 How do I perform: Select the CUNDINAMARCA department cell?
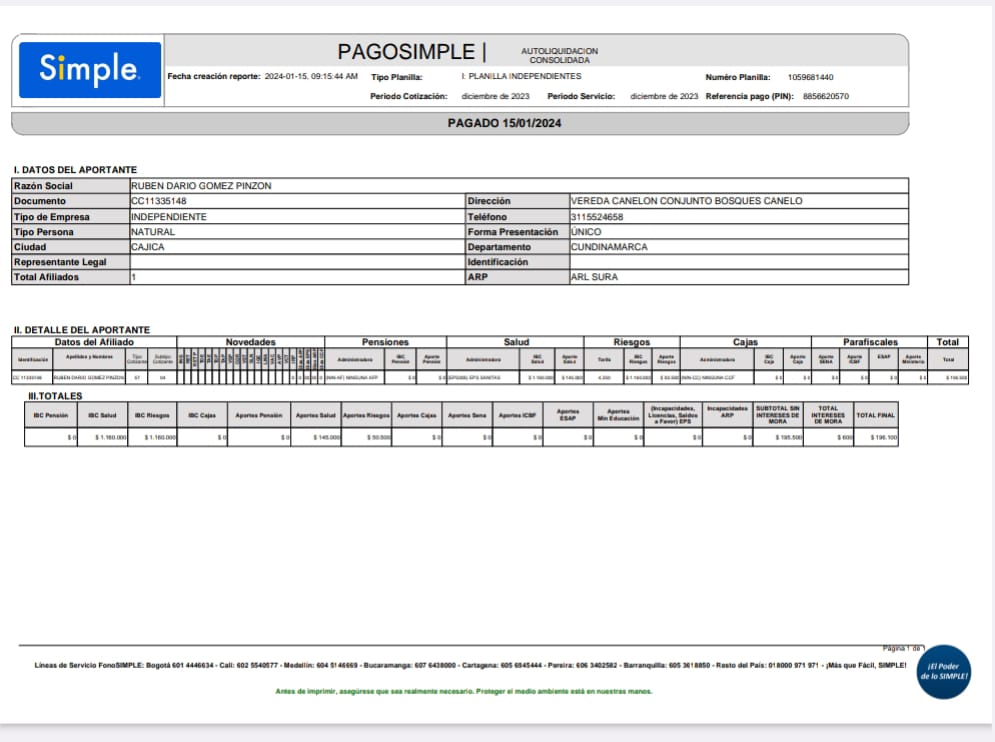coord(609,247)
